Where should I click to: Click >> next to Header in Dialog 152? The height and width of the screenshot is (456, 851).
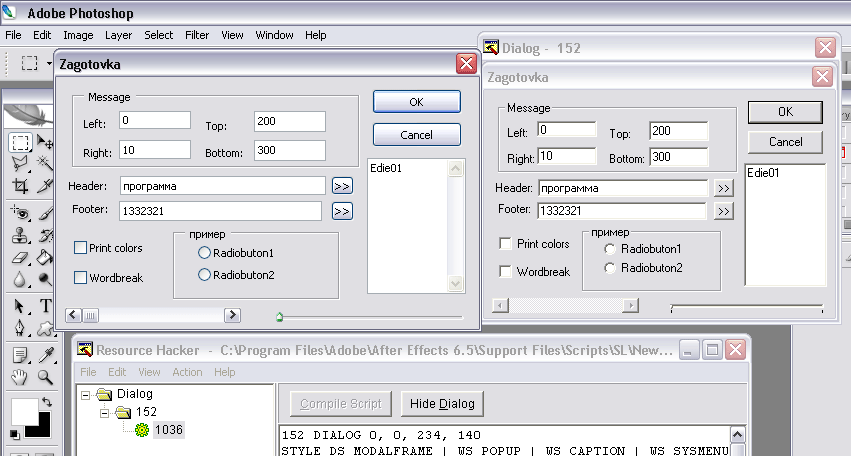point(723,188)
